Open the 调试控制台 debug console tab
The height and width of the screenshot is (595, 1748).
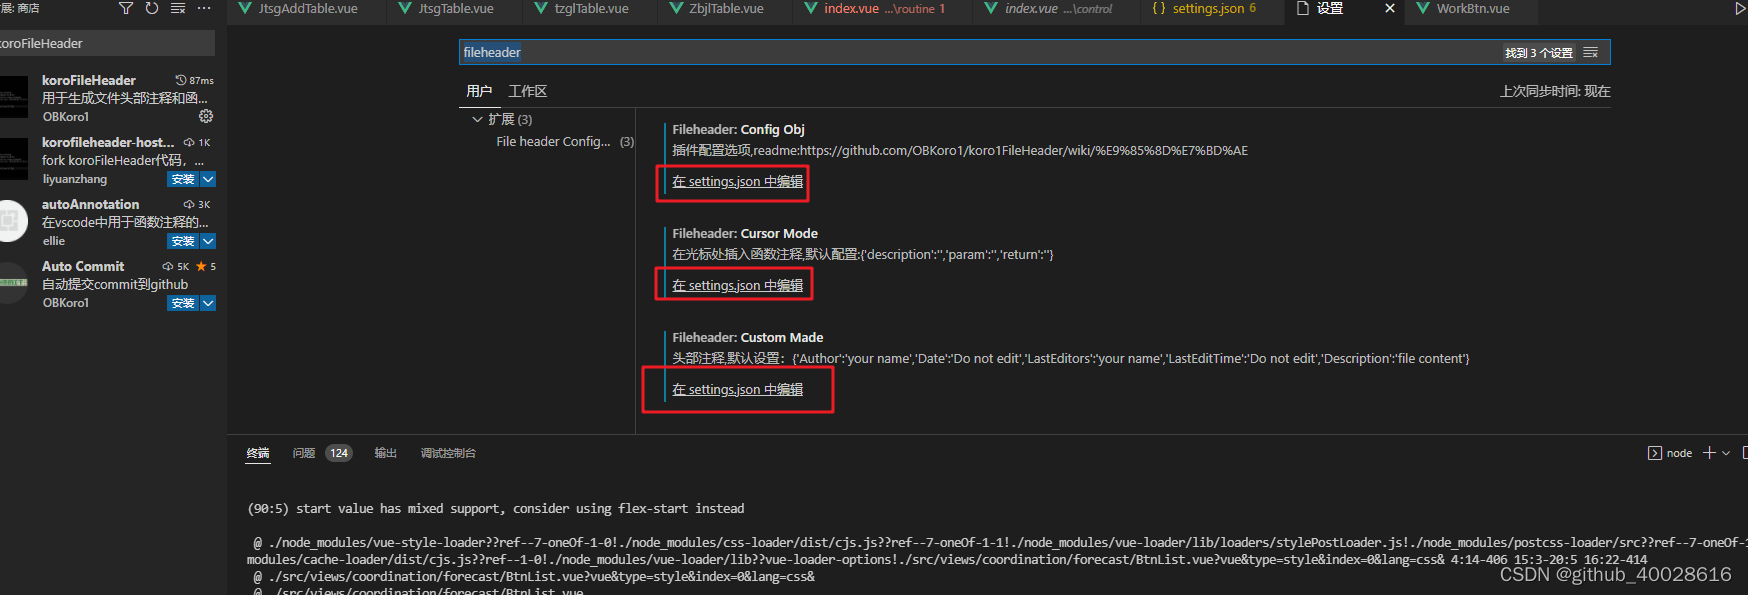coord(448,453)
